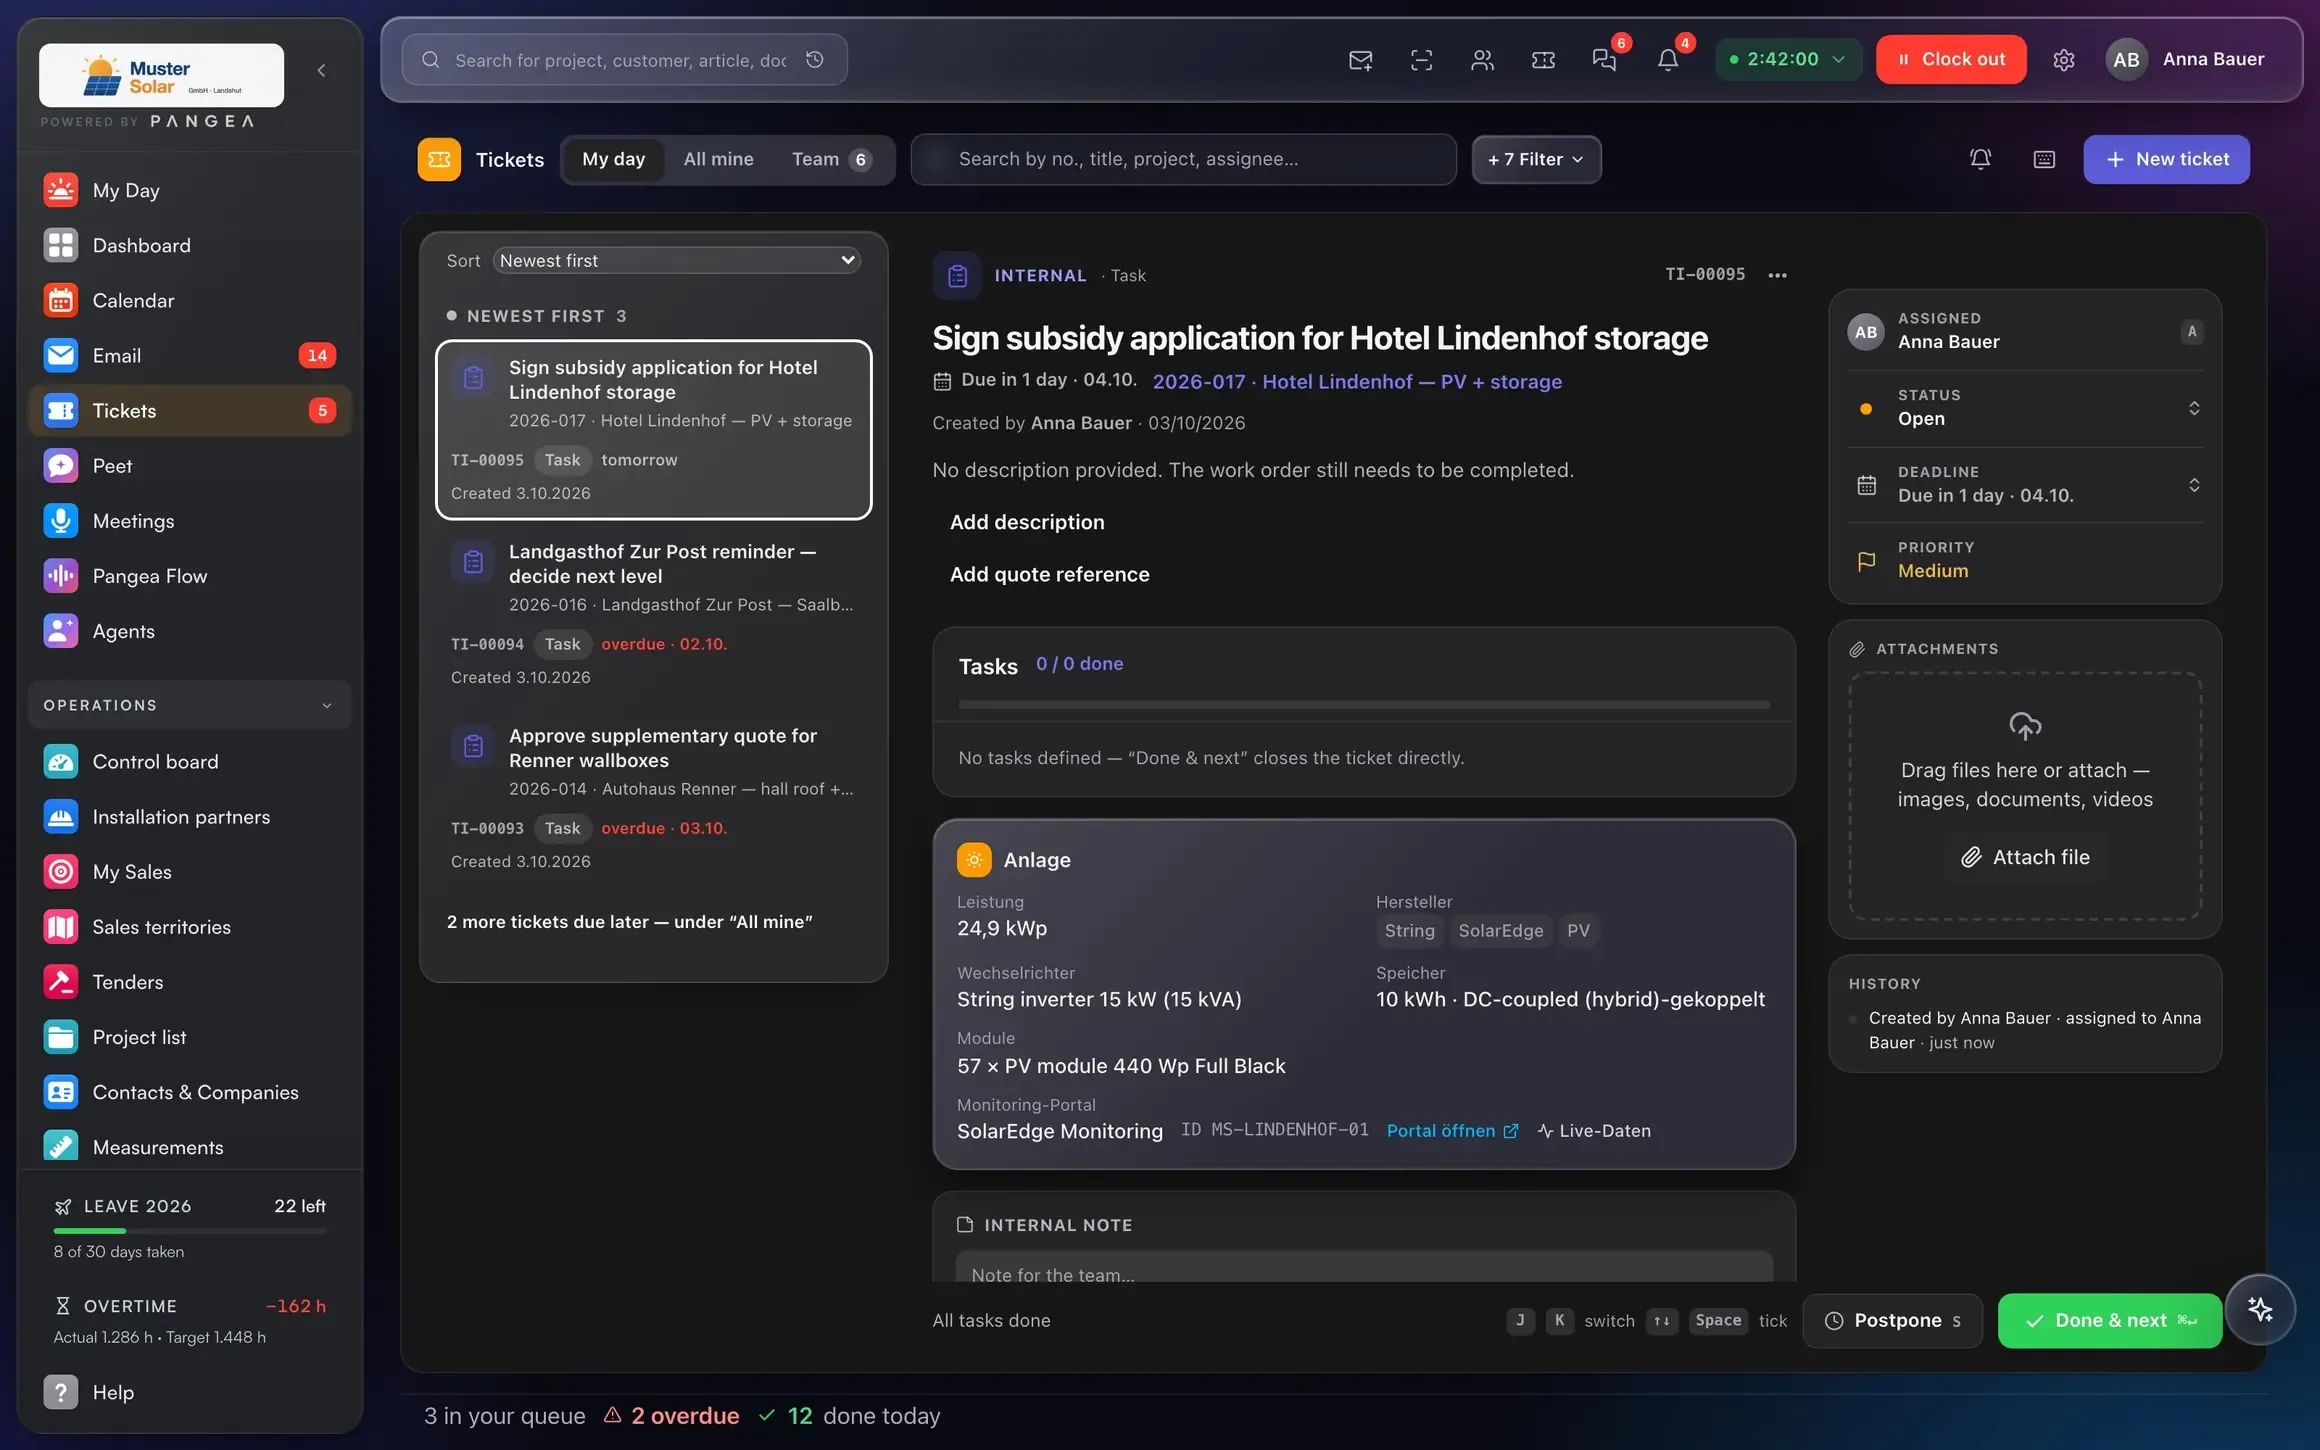Switch to the My day tab
2320x1450 pixels.
[613, 159]
